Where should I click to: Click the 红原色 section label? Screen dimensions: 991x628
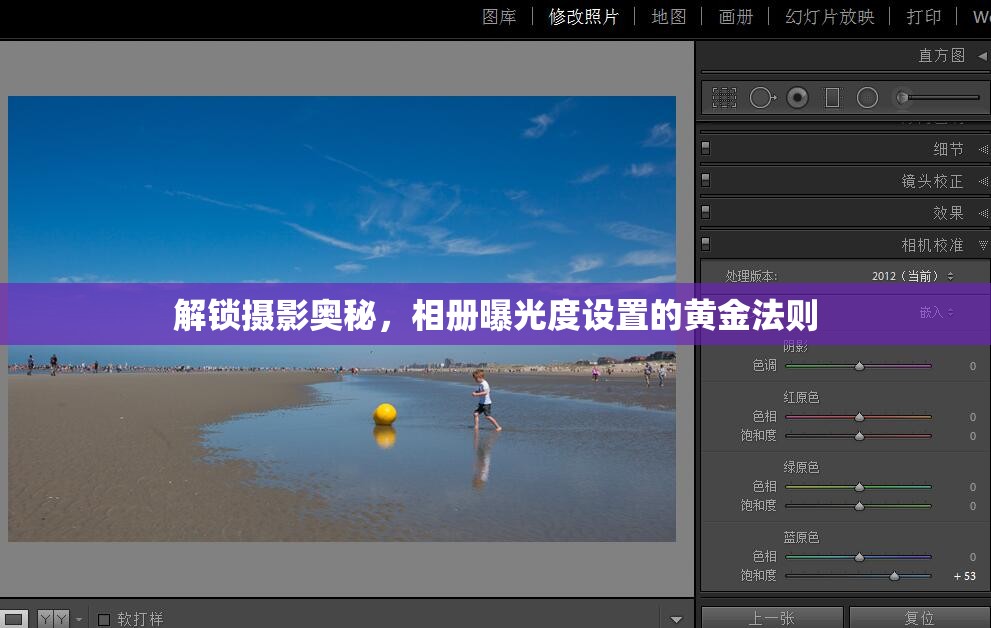(801, 397)
